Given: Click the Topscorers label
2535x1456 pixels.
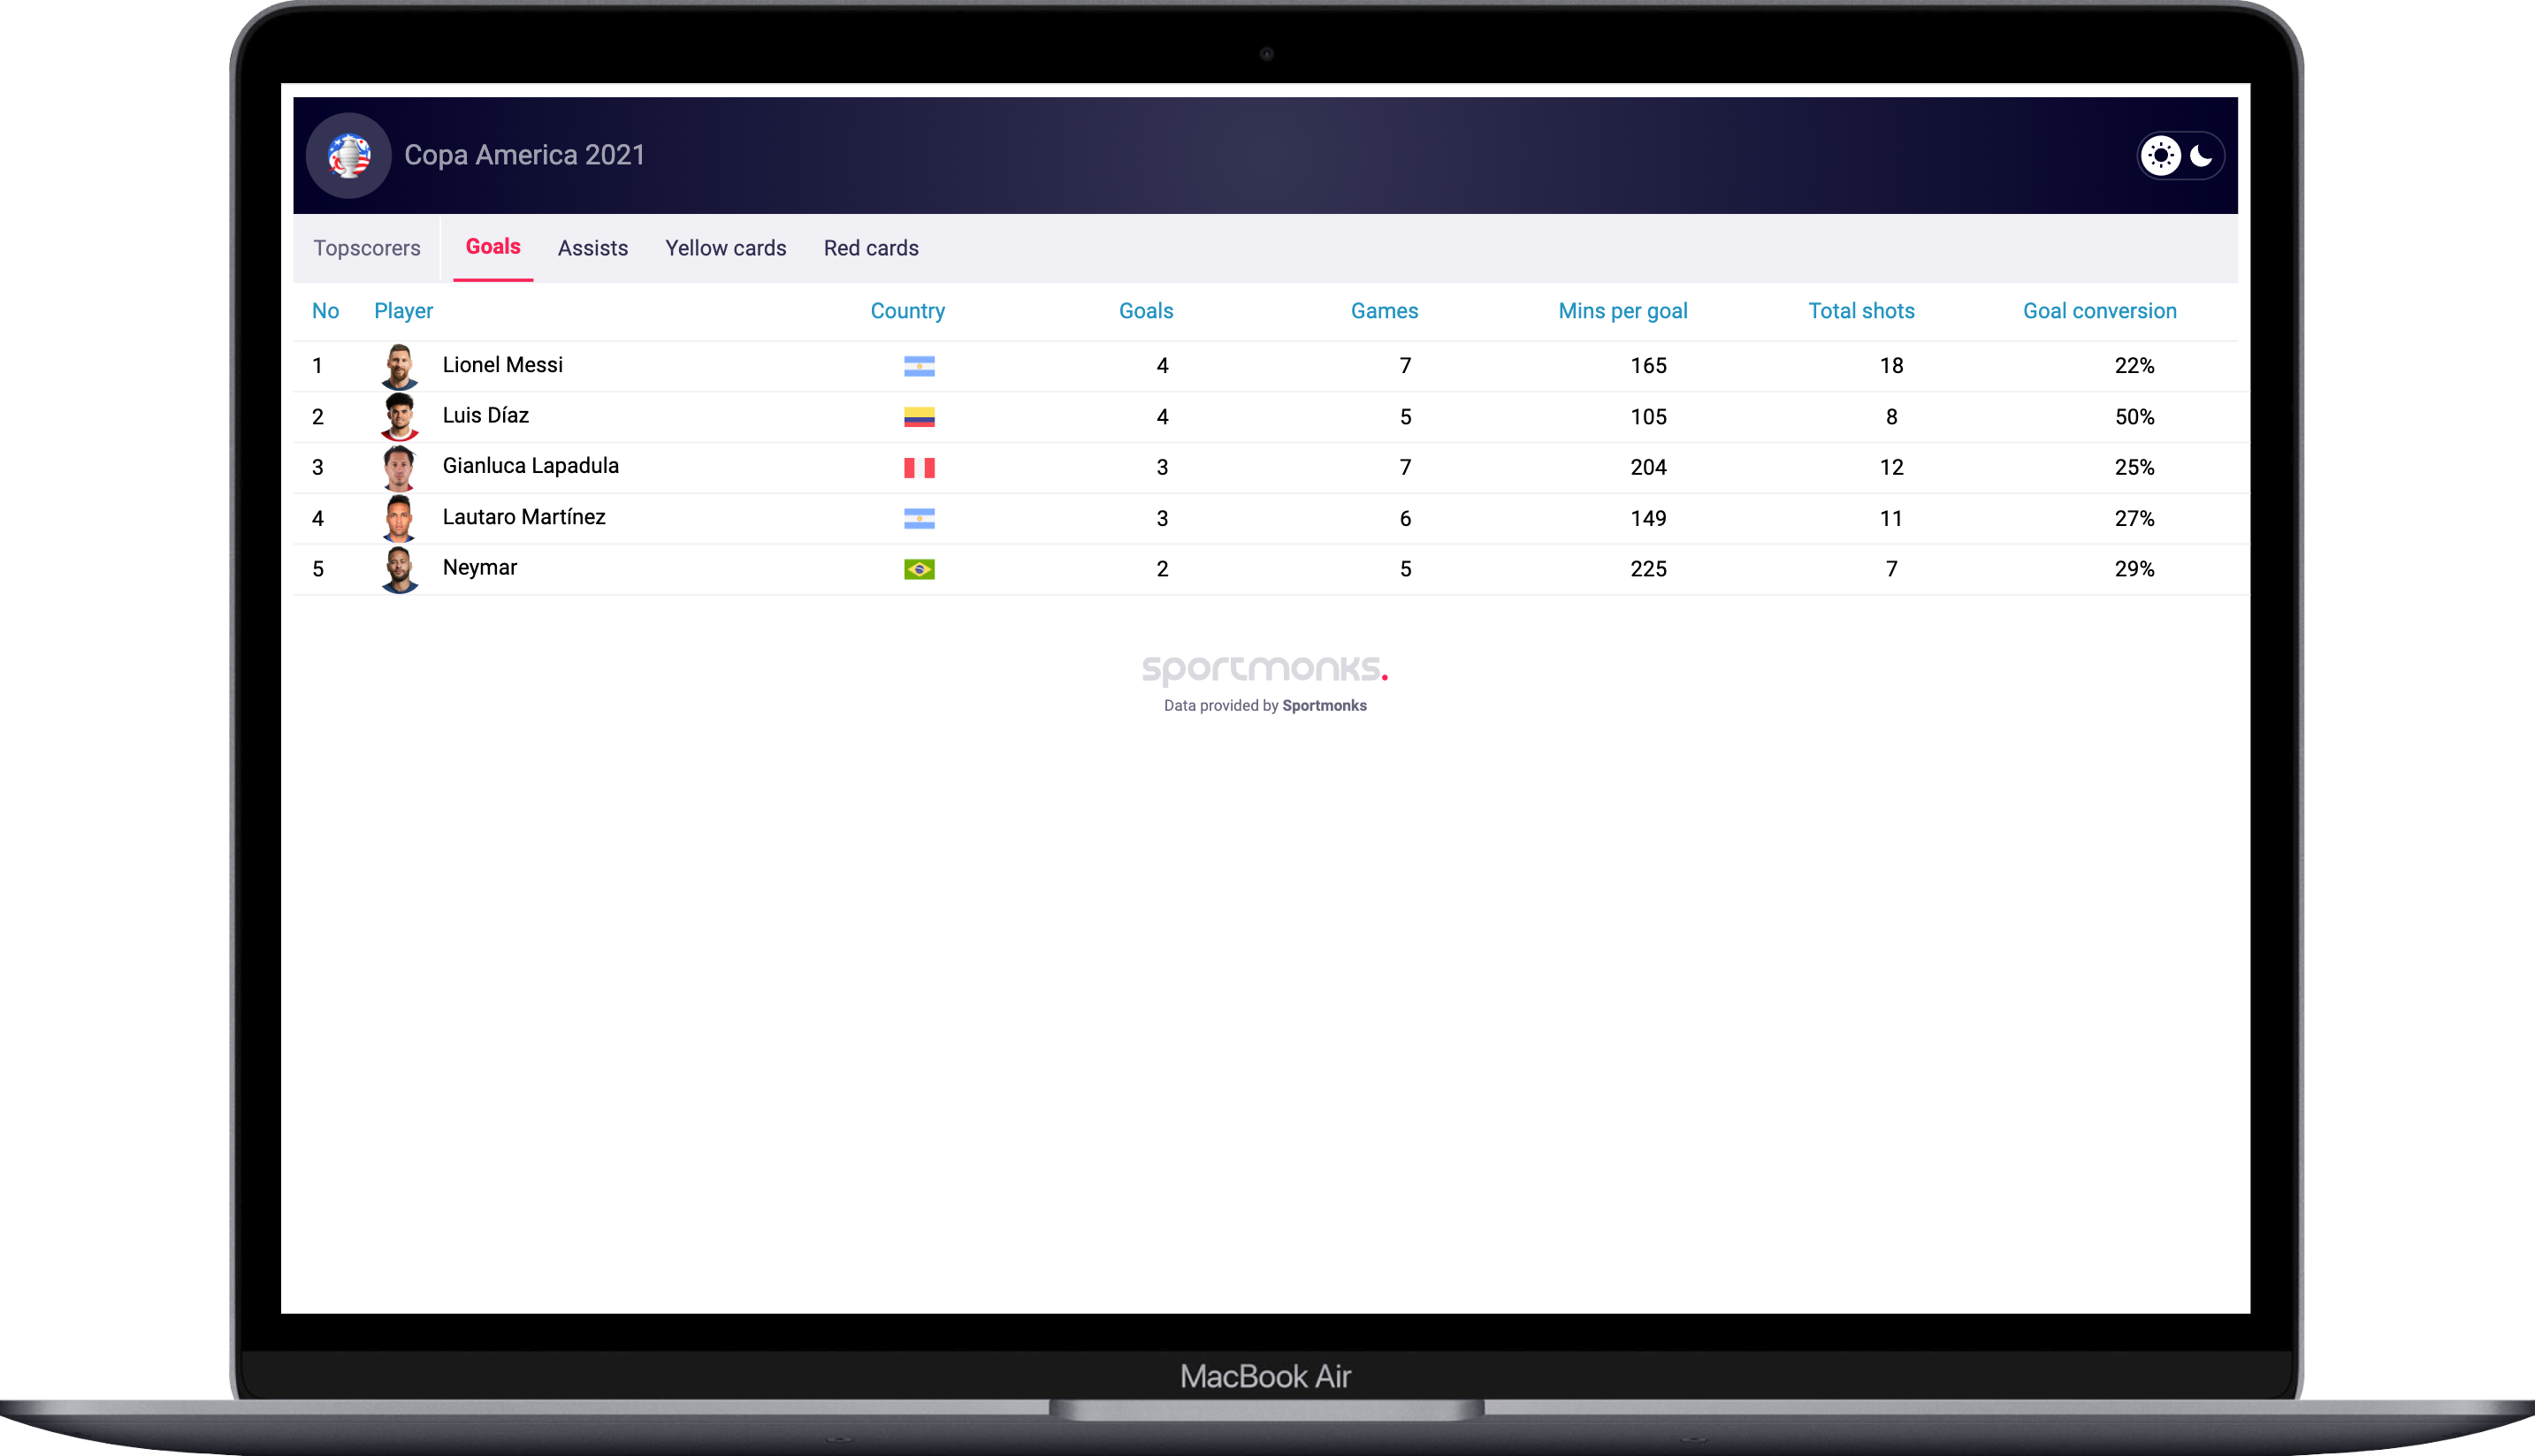Looking at the screenshot, I should click(x=367, y=248).
